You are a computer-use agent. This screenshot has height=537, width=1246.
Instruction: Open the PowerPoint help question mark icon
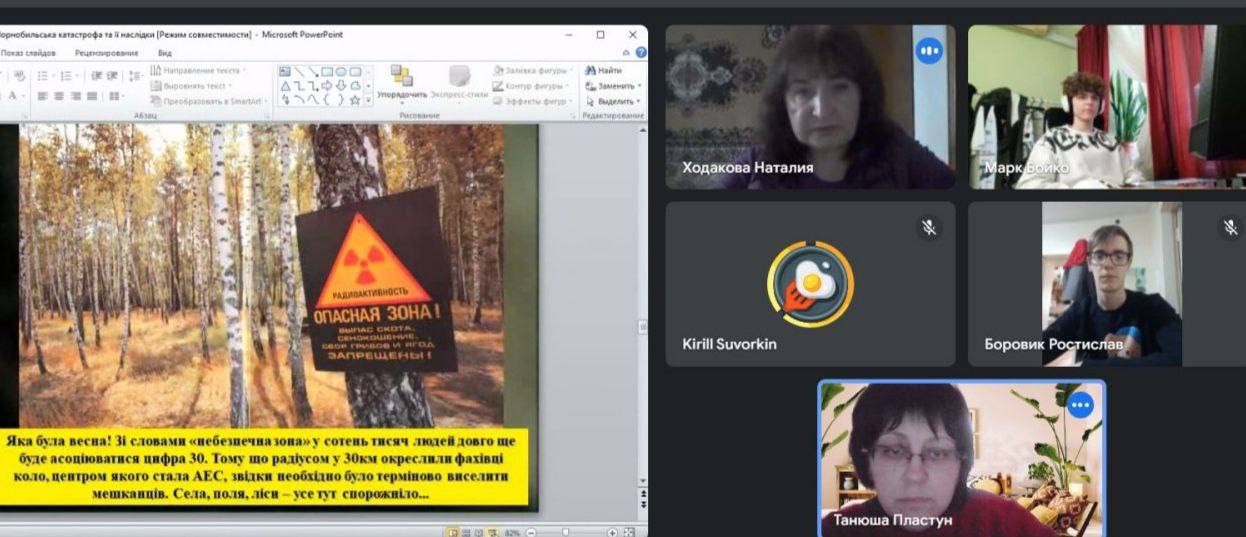pyautogui.click(x=641, y=53)
